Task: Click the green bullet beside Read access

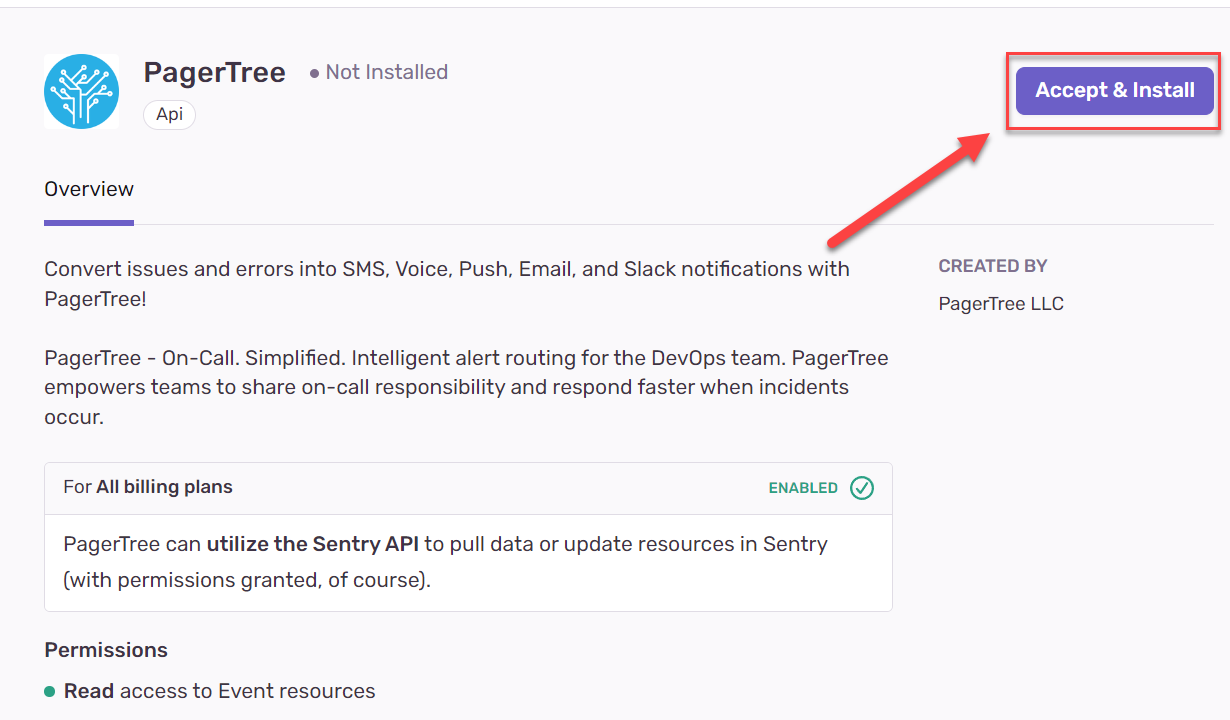Action: (50, 690)
